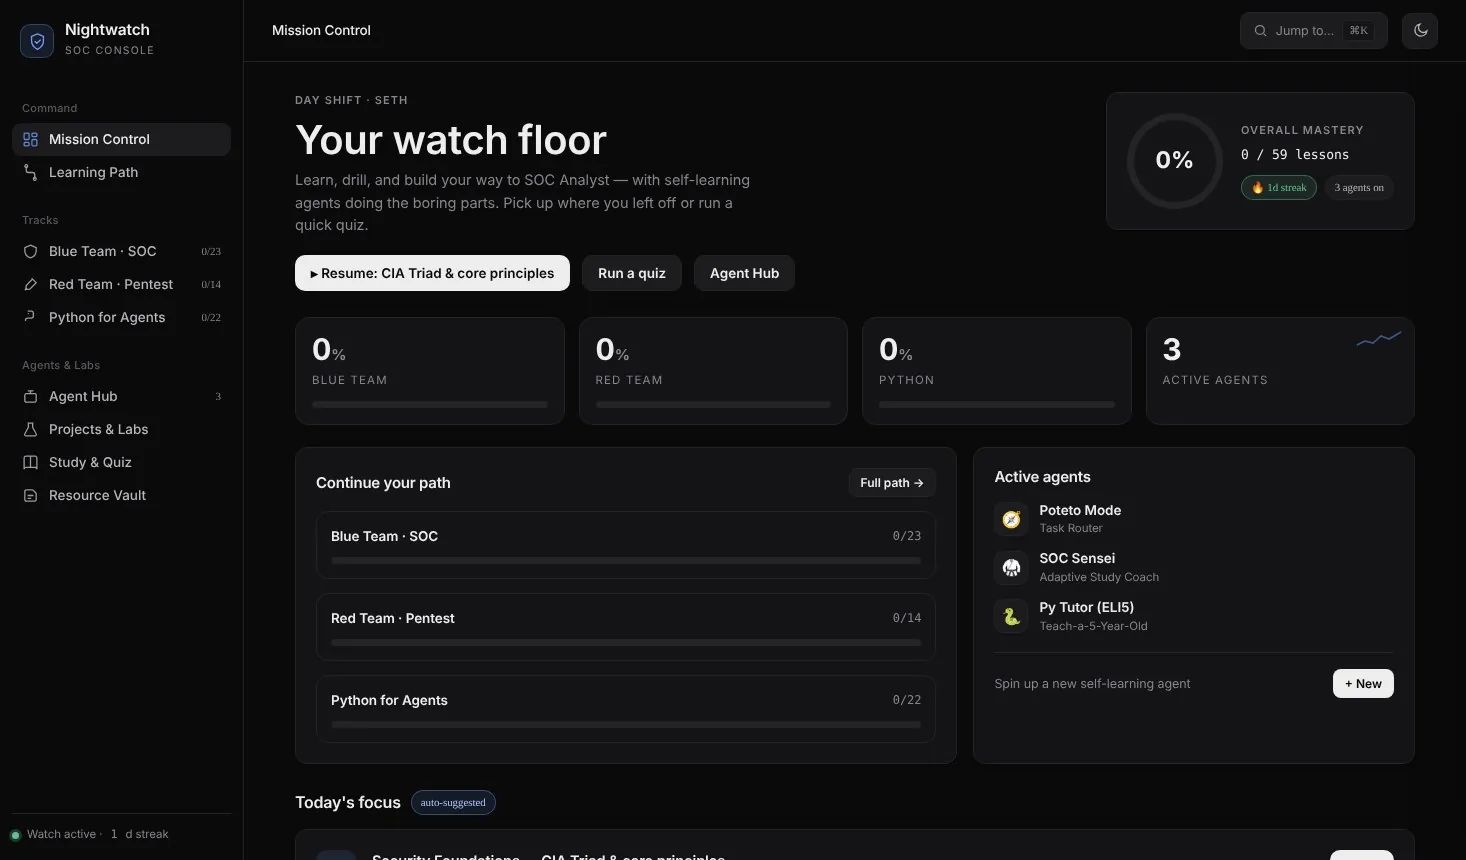The width and height of the screenshot is (1466, 860).
Task: Select Poteto Mode agent name
Action: (x=1080, y=511)
